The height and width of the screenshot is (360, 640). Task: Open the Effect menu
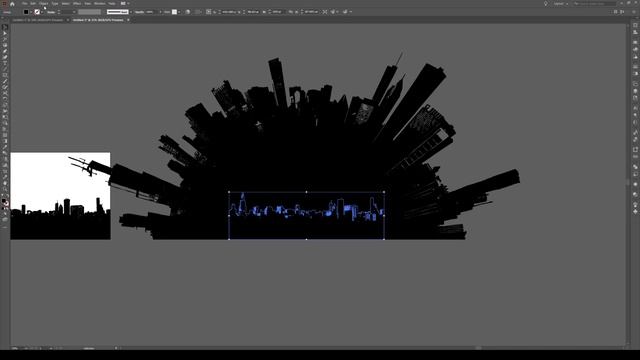click(77, 4)
